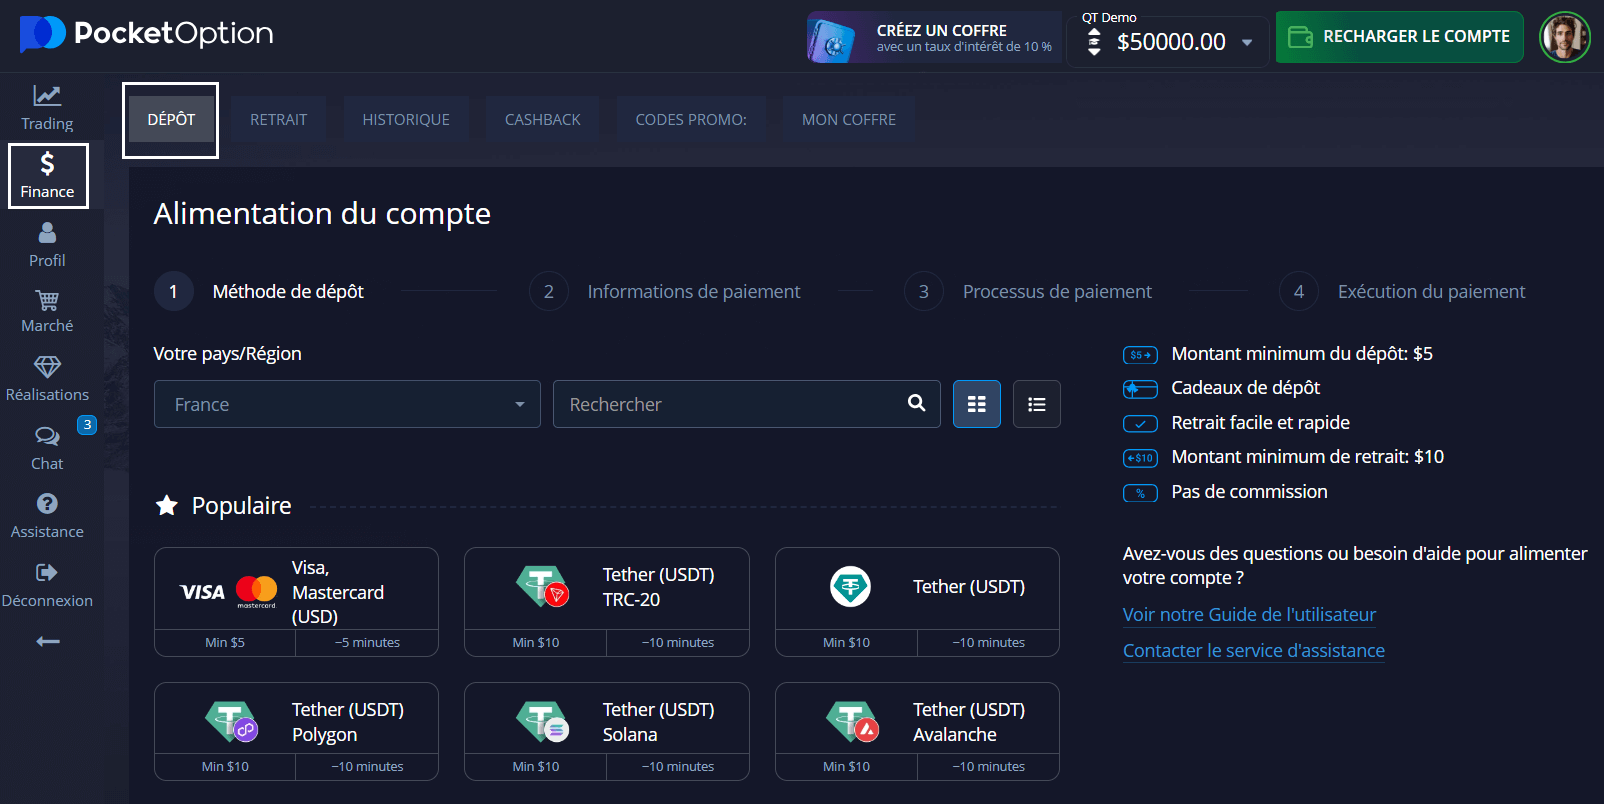1604x804 pixels.
Task: Collapse sidebar with the left arrow
Action: [x=48, y=641]
